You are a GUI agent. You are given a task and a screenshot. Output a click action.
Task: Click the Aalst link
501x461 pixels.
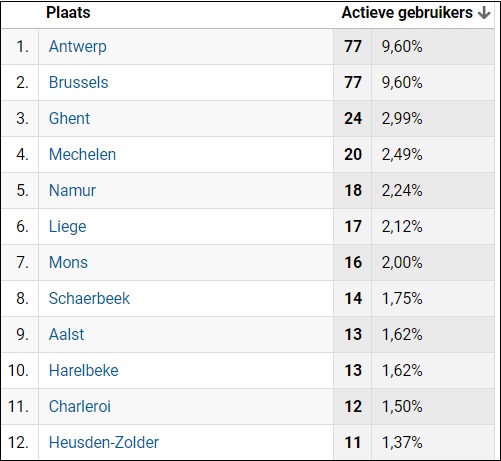pos(67,334)
